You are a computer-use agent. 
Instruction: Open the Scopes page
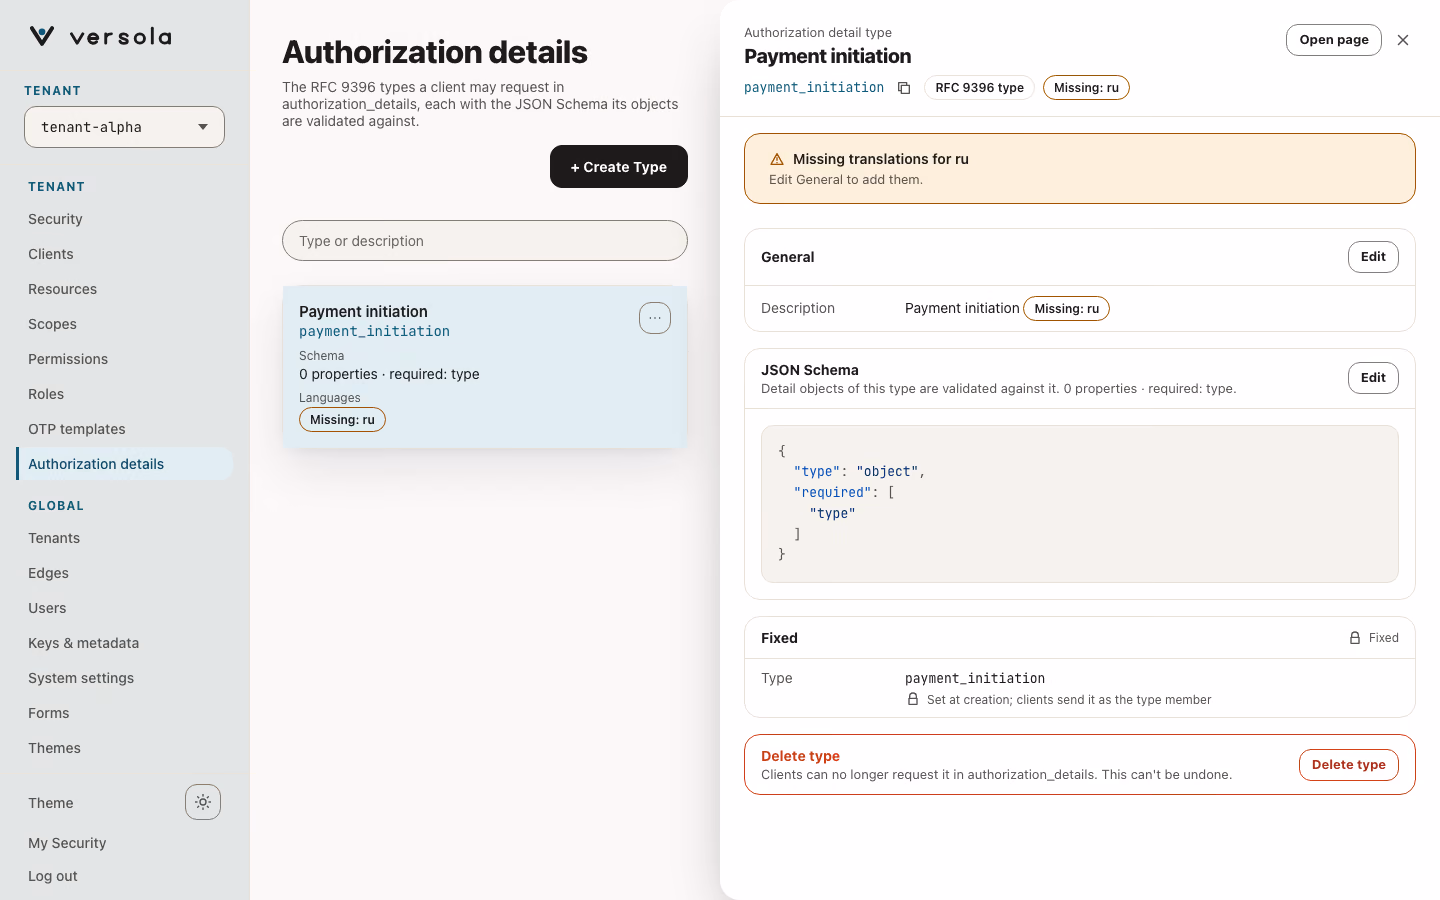(125, 324)
